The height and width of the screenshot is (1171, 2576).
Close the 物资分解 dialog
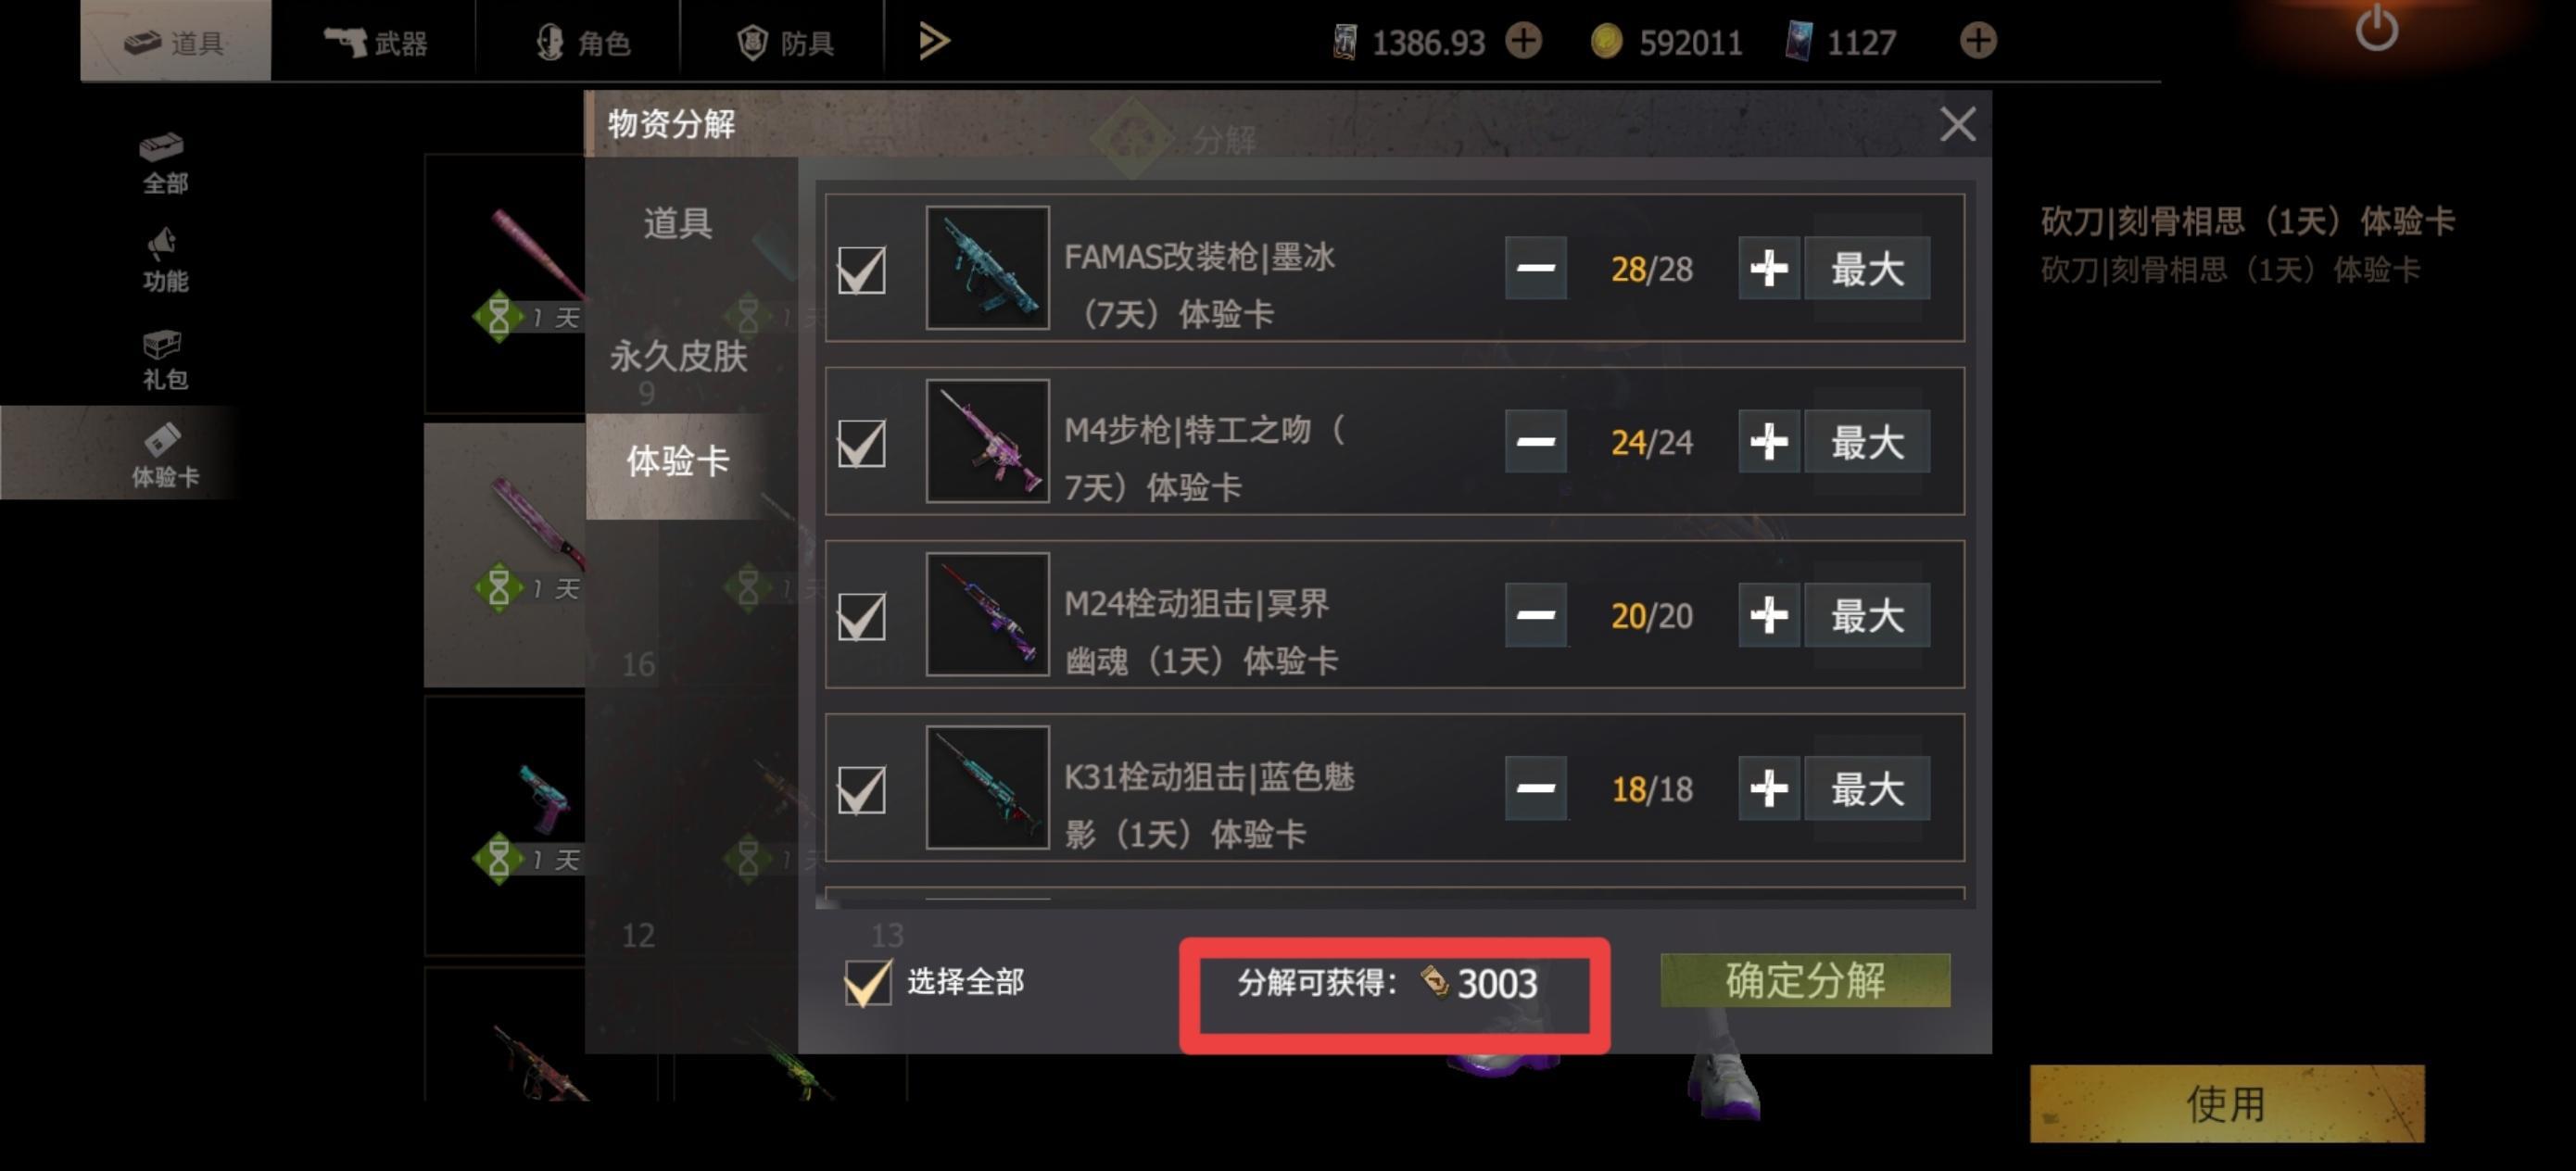tap(1957, 125)
